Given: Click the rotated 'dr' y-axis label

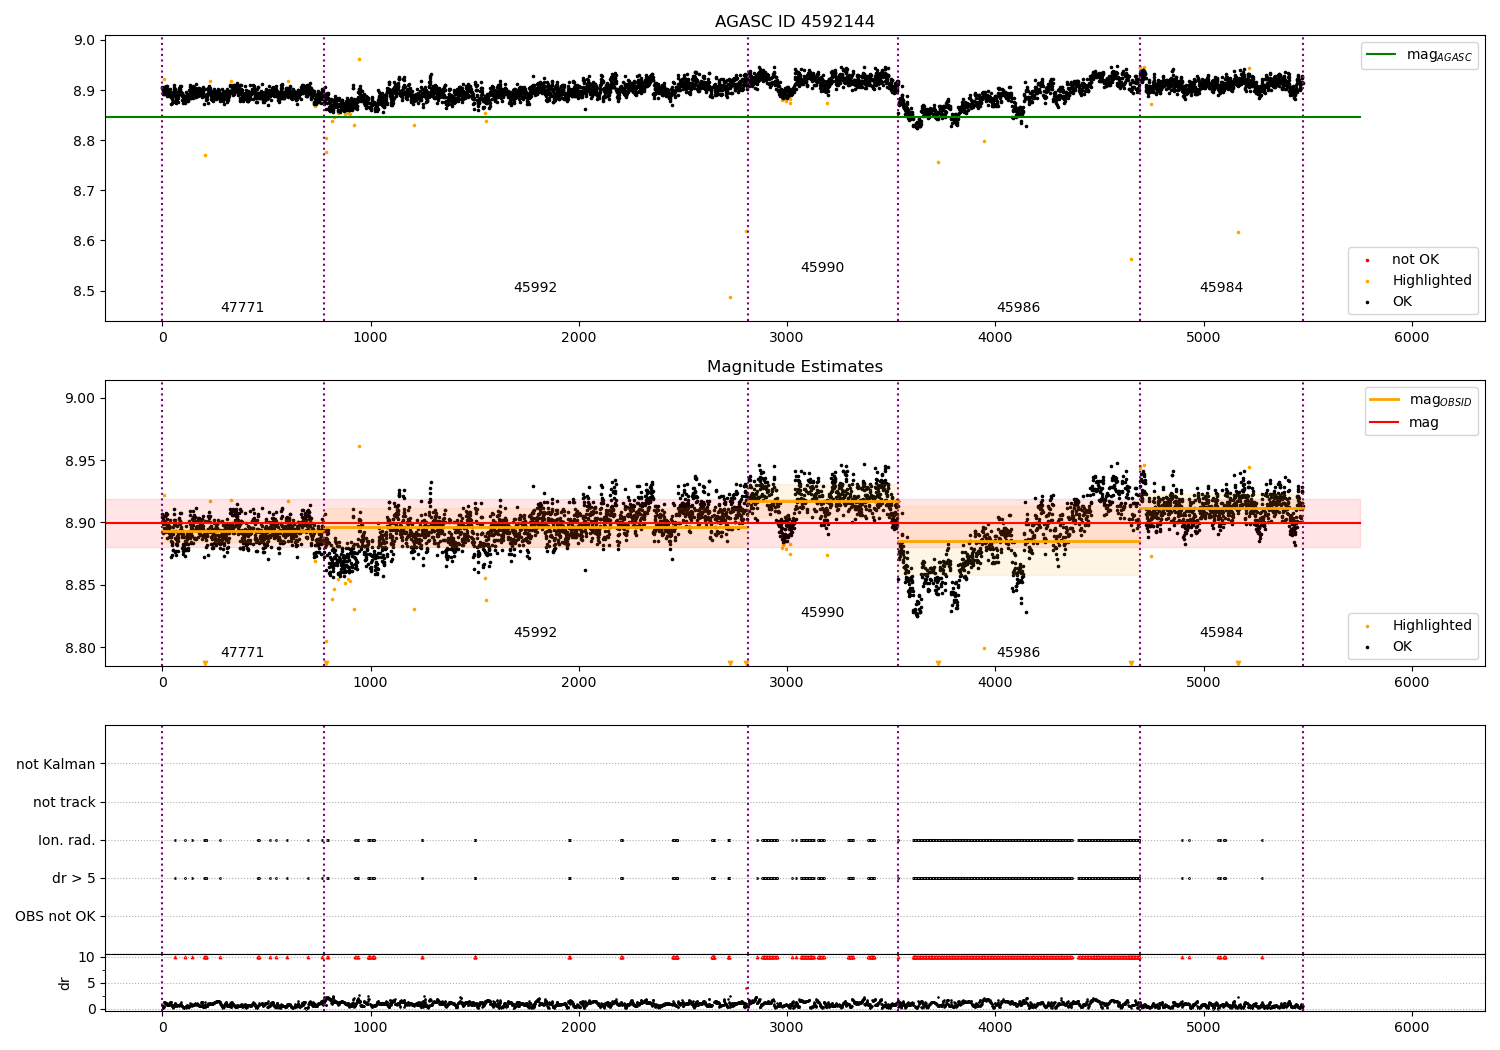Looking at the screenshot, I should [x=65, y=983].
